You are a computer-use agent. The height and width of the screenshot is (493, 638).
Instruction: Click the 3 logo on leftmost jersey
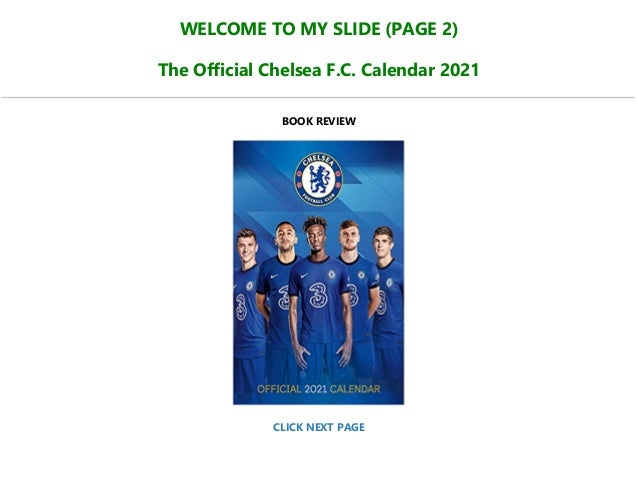pos(241,308)
